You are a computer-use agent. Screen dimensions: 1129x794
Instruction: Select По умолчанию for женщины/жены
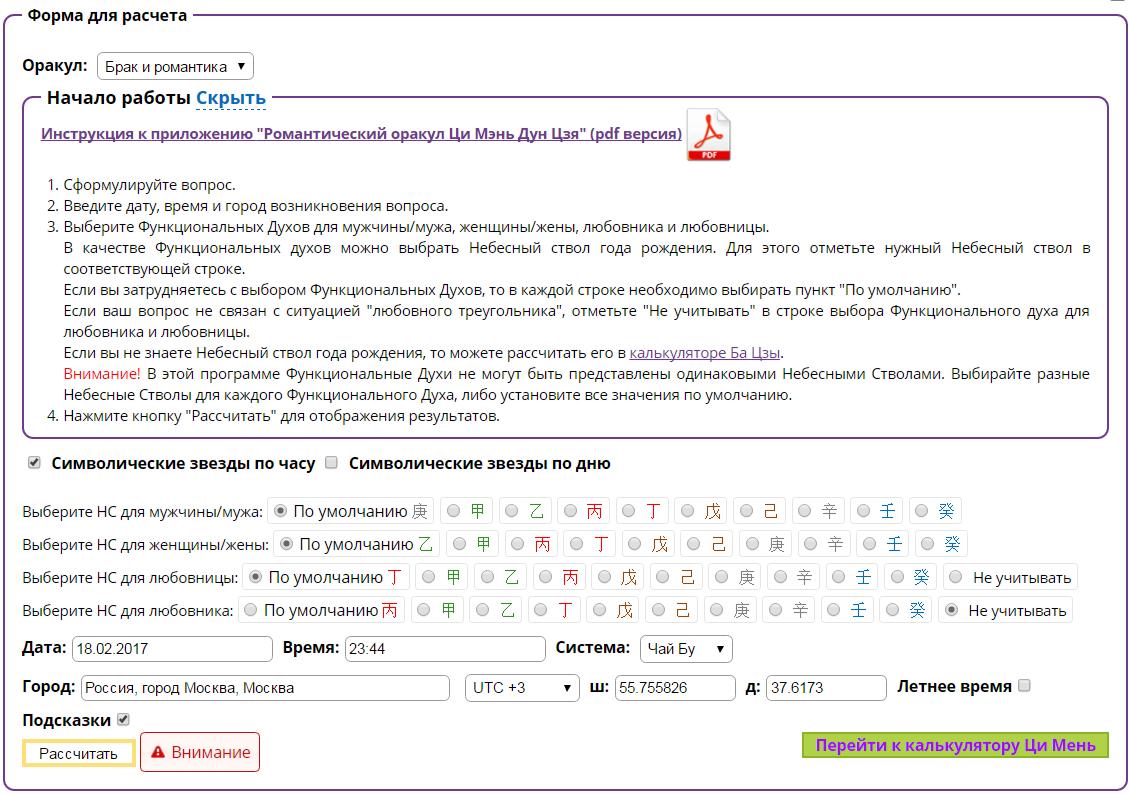point(287,543)
